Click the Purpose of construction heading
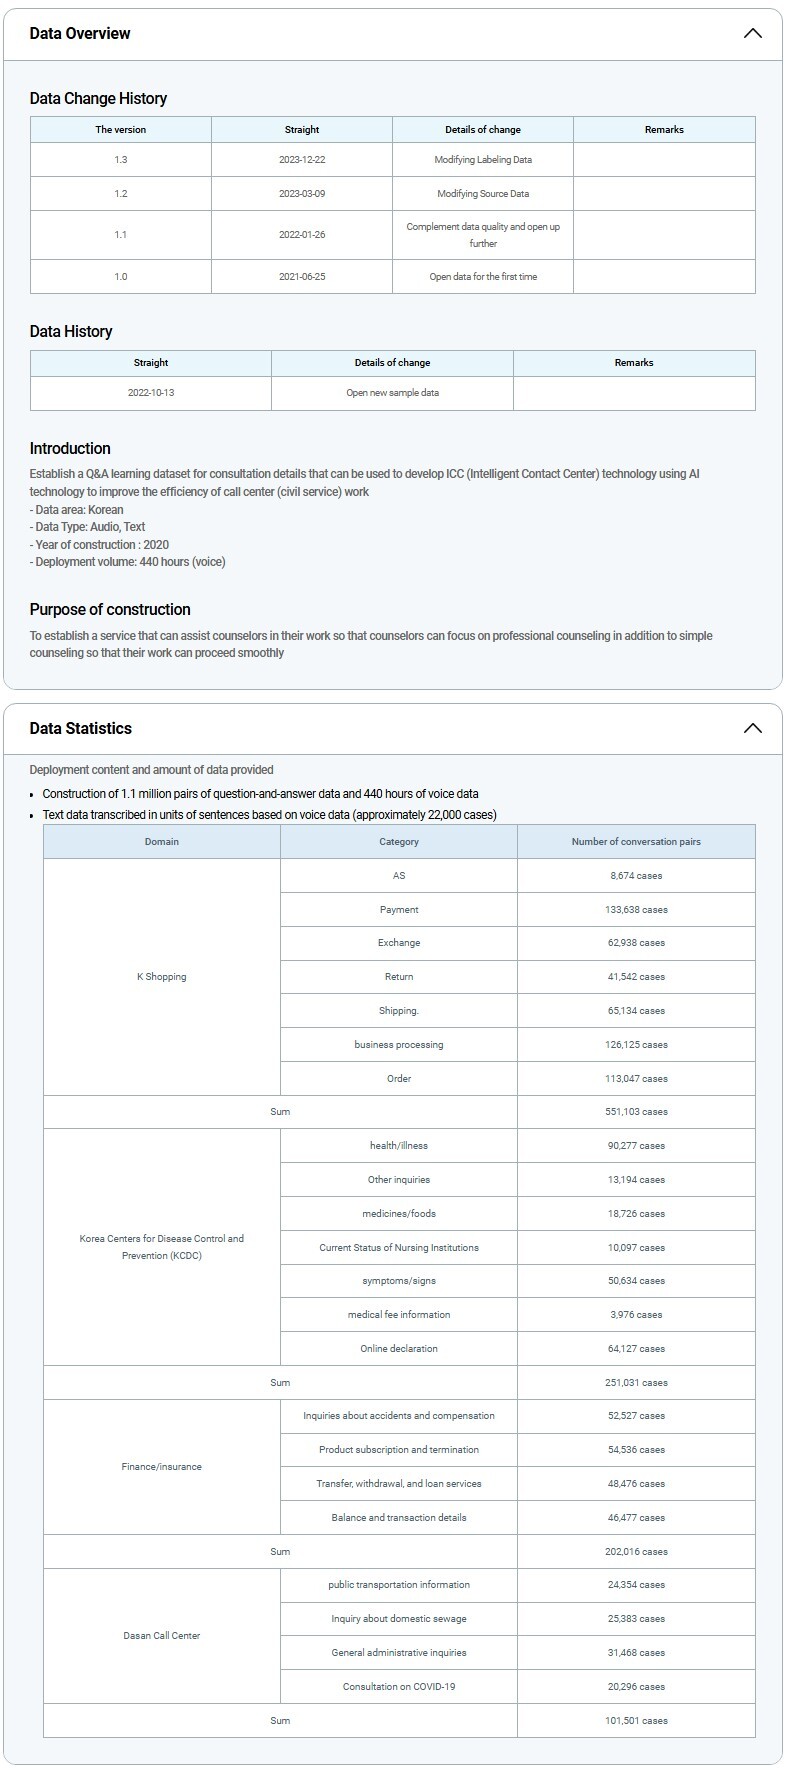 (110, 609)
